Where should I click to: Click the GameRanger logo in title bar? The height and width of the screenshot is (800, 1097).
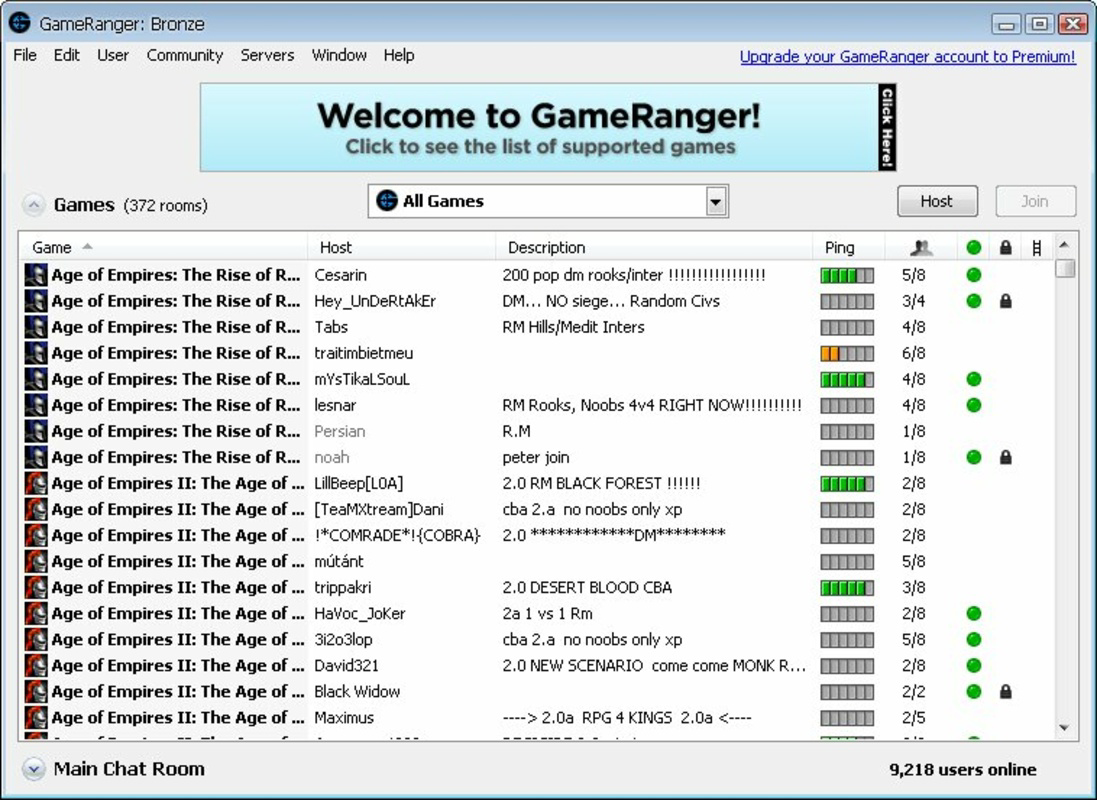[20, 22]
